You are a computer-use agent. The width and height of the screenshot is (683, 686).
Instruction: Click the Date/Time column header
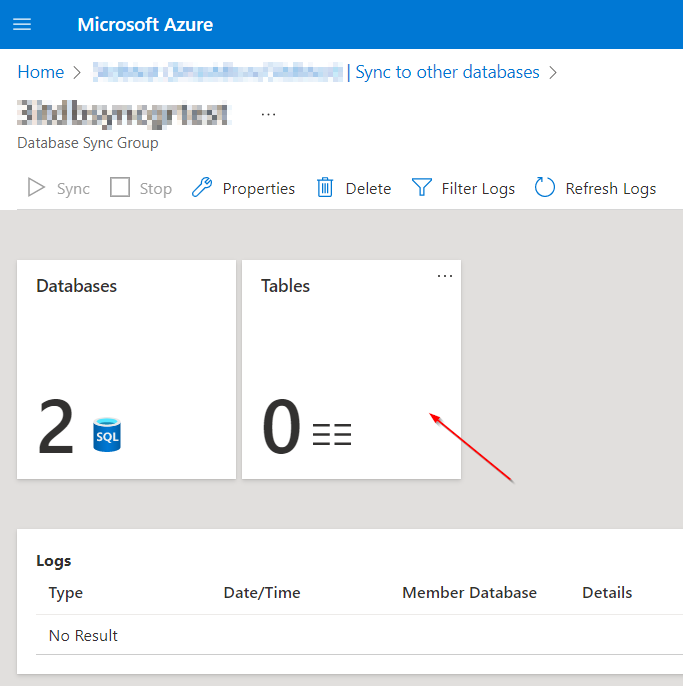[x=262, y=593]
